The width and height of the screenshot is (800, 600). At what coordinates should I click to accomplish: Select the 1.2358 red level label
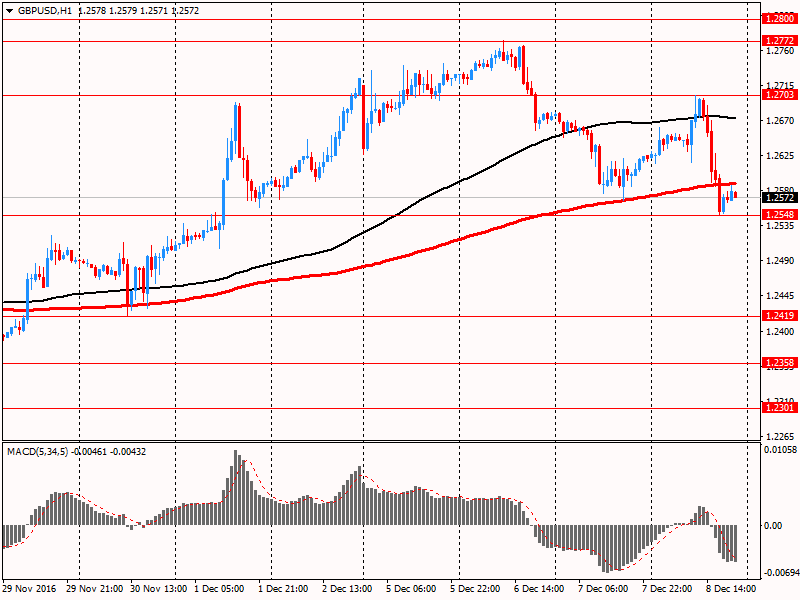[780, 363]
